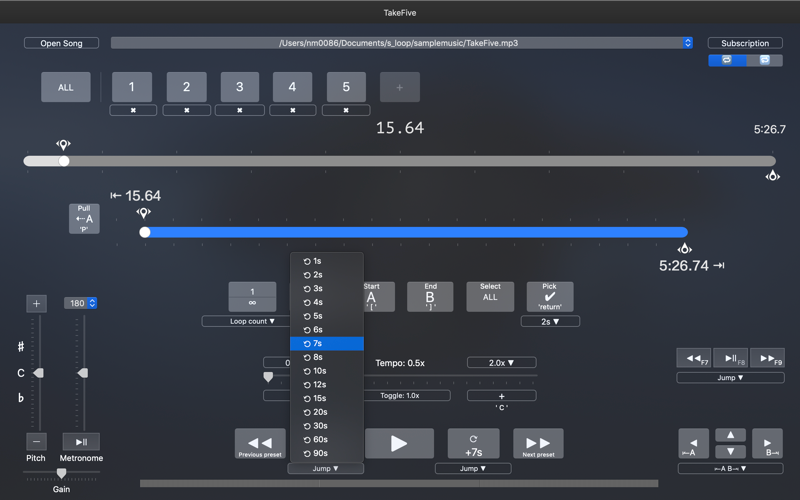
Task: Click the song position slider handle
Action: point(64,161)
